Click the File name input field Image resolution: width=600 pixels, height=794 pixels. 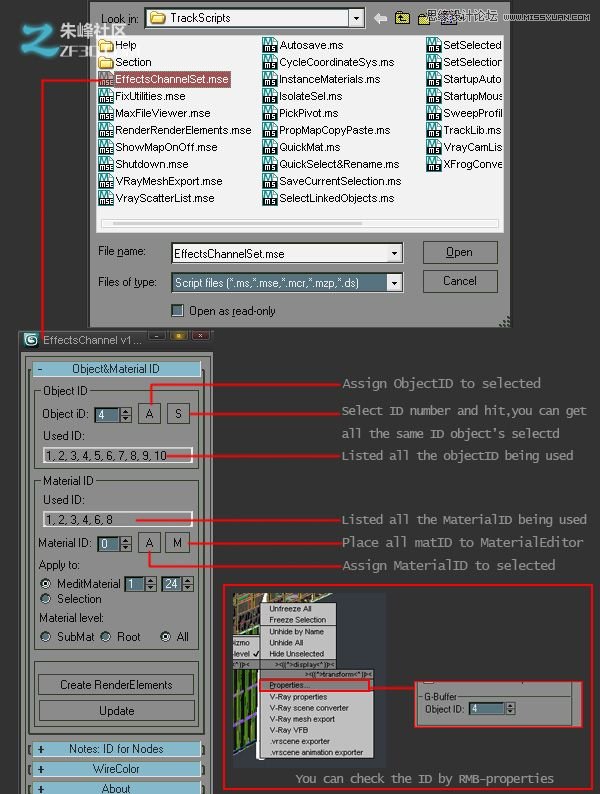click(x=281, y=253)
